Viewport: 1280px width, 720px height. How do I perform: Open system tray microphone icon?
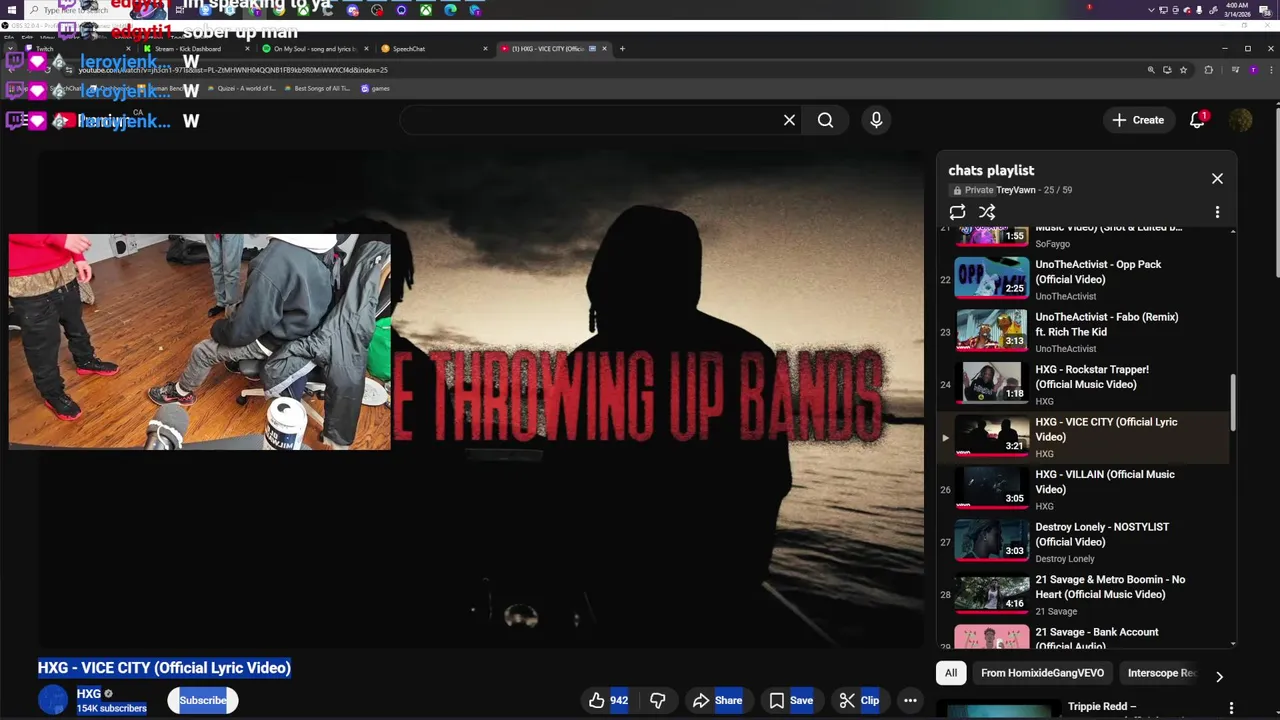click(x=1197, y=10)
